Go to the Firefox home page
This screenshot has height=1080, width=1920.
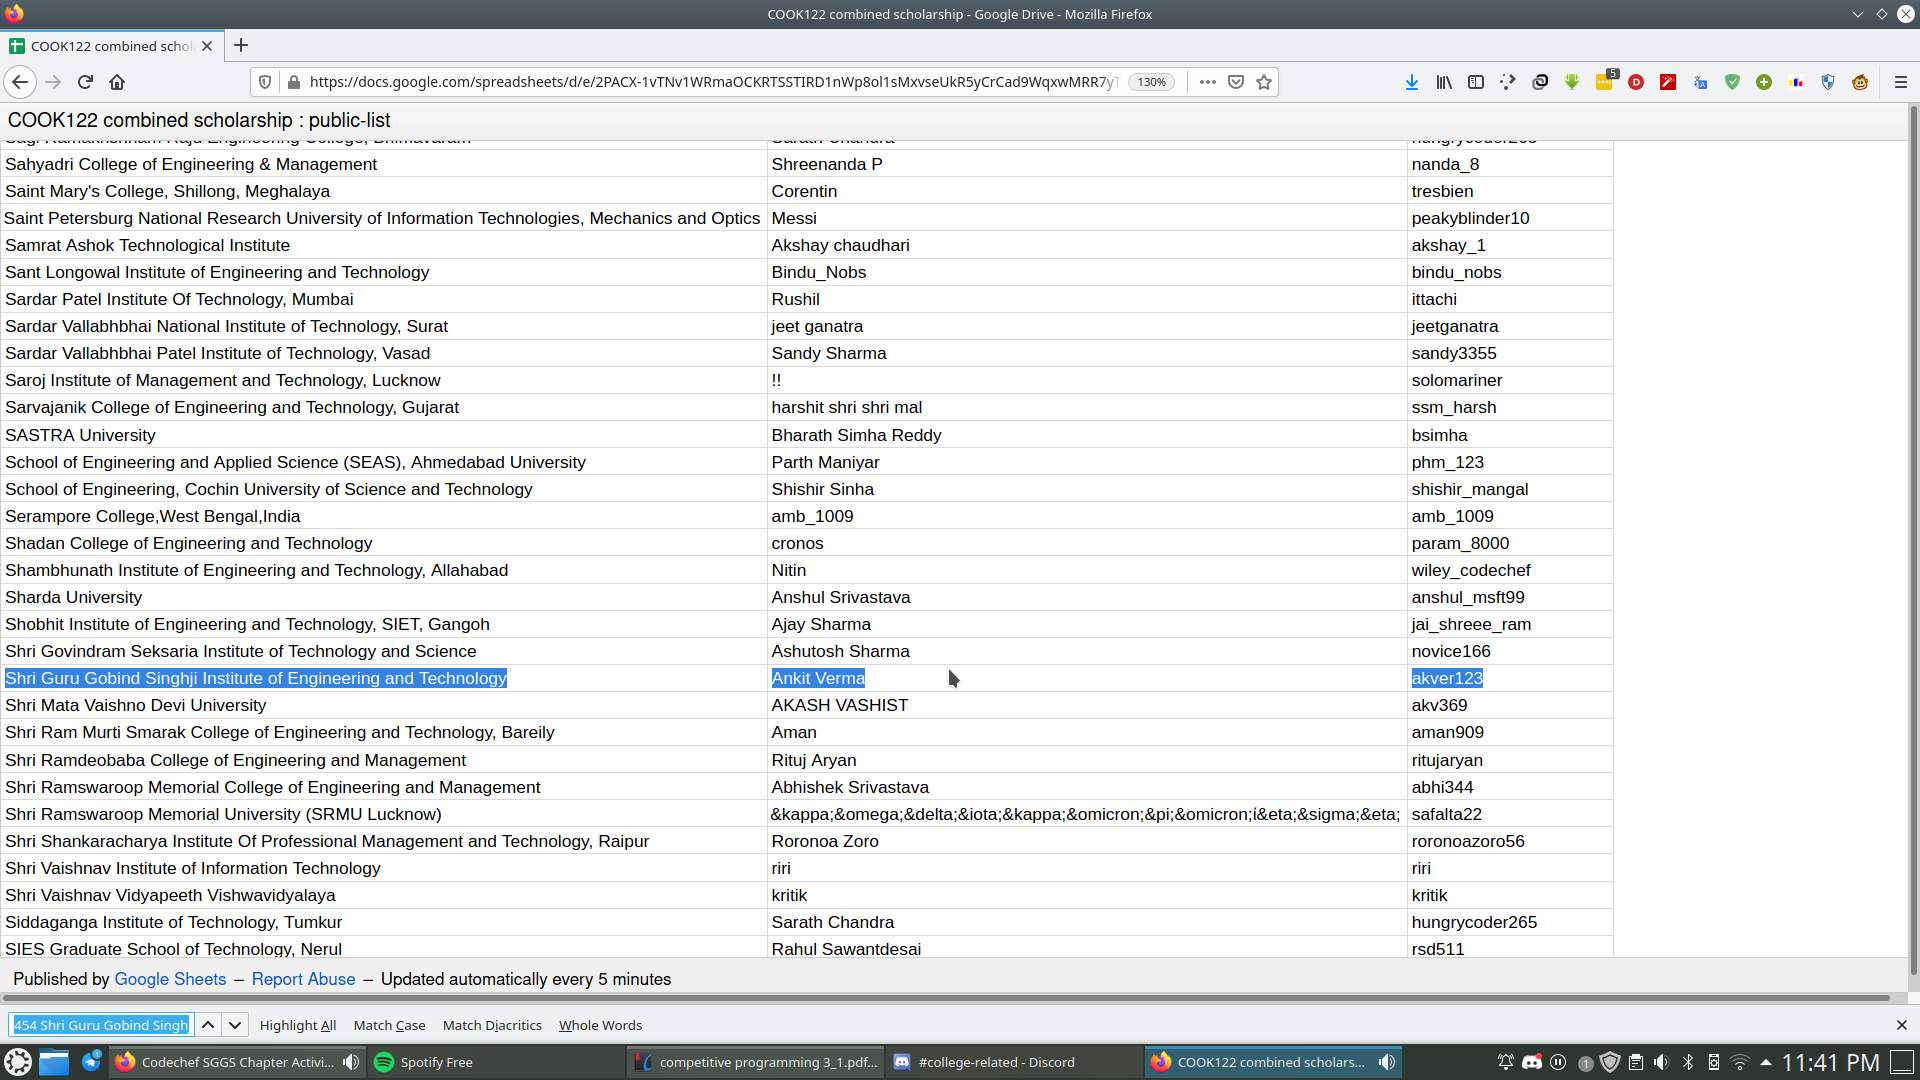(x=117, y=82)
